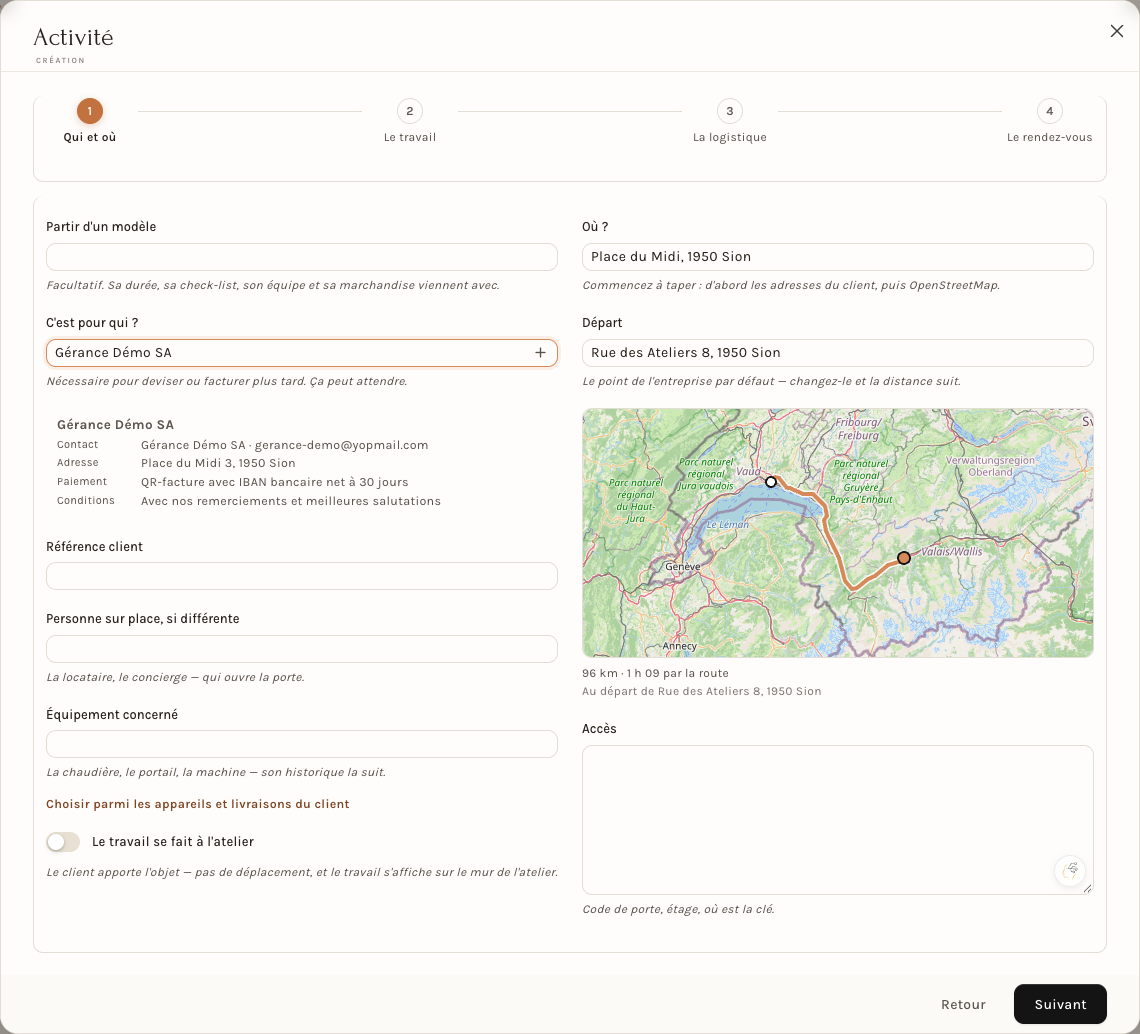Go to step 4 Le rendez-vous
The height and width of the screenshot is (1034, 1140).
pos(1049,121)
